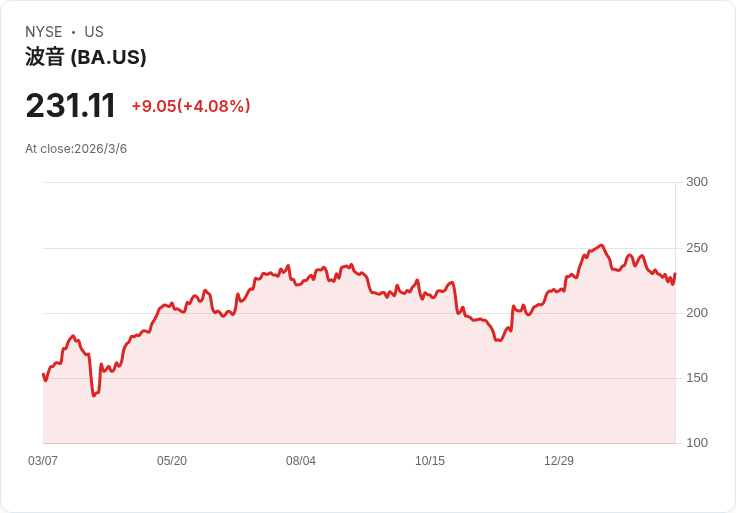
Task: Click the leftmost start of the price line
Action: (43, 374)
